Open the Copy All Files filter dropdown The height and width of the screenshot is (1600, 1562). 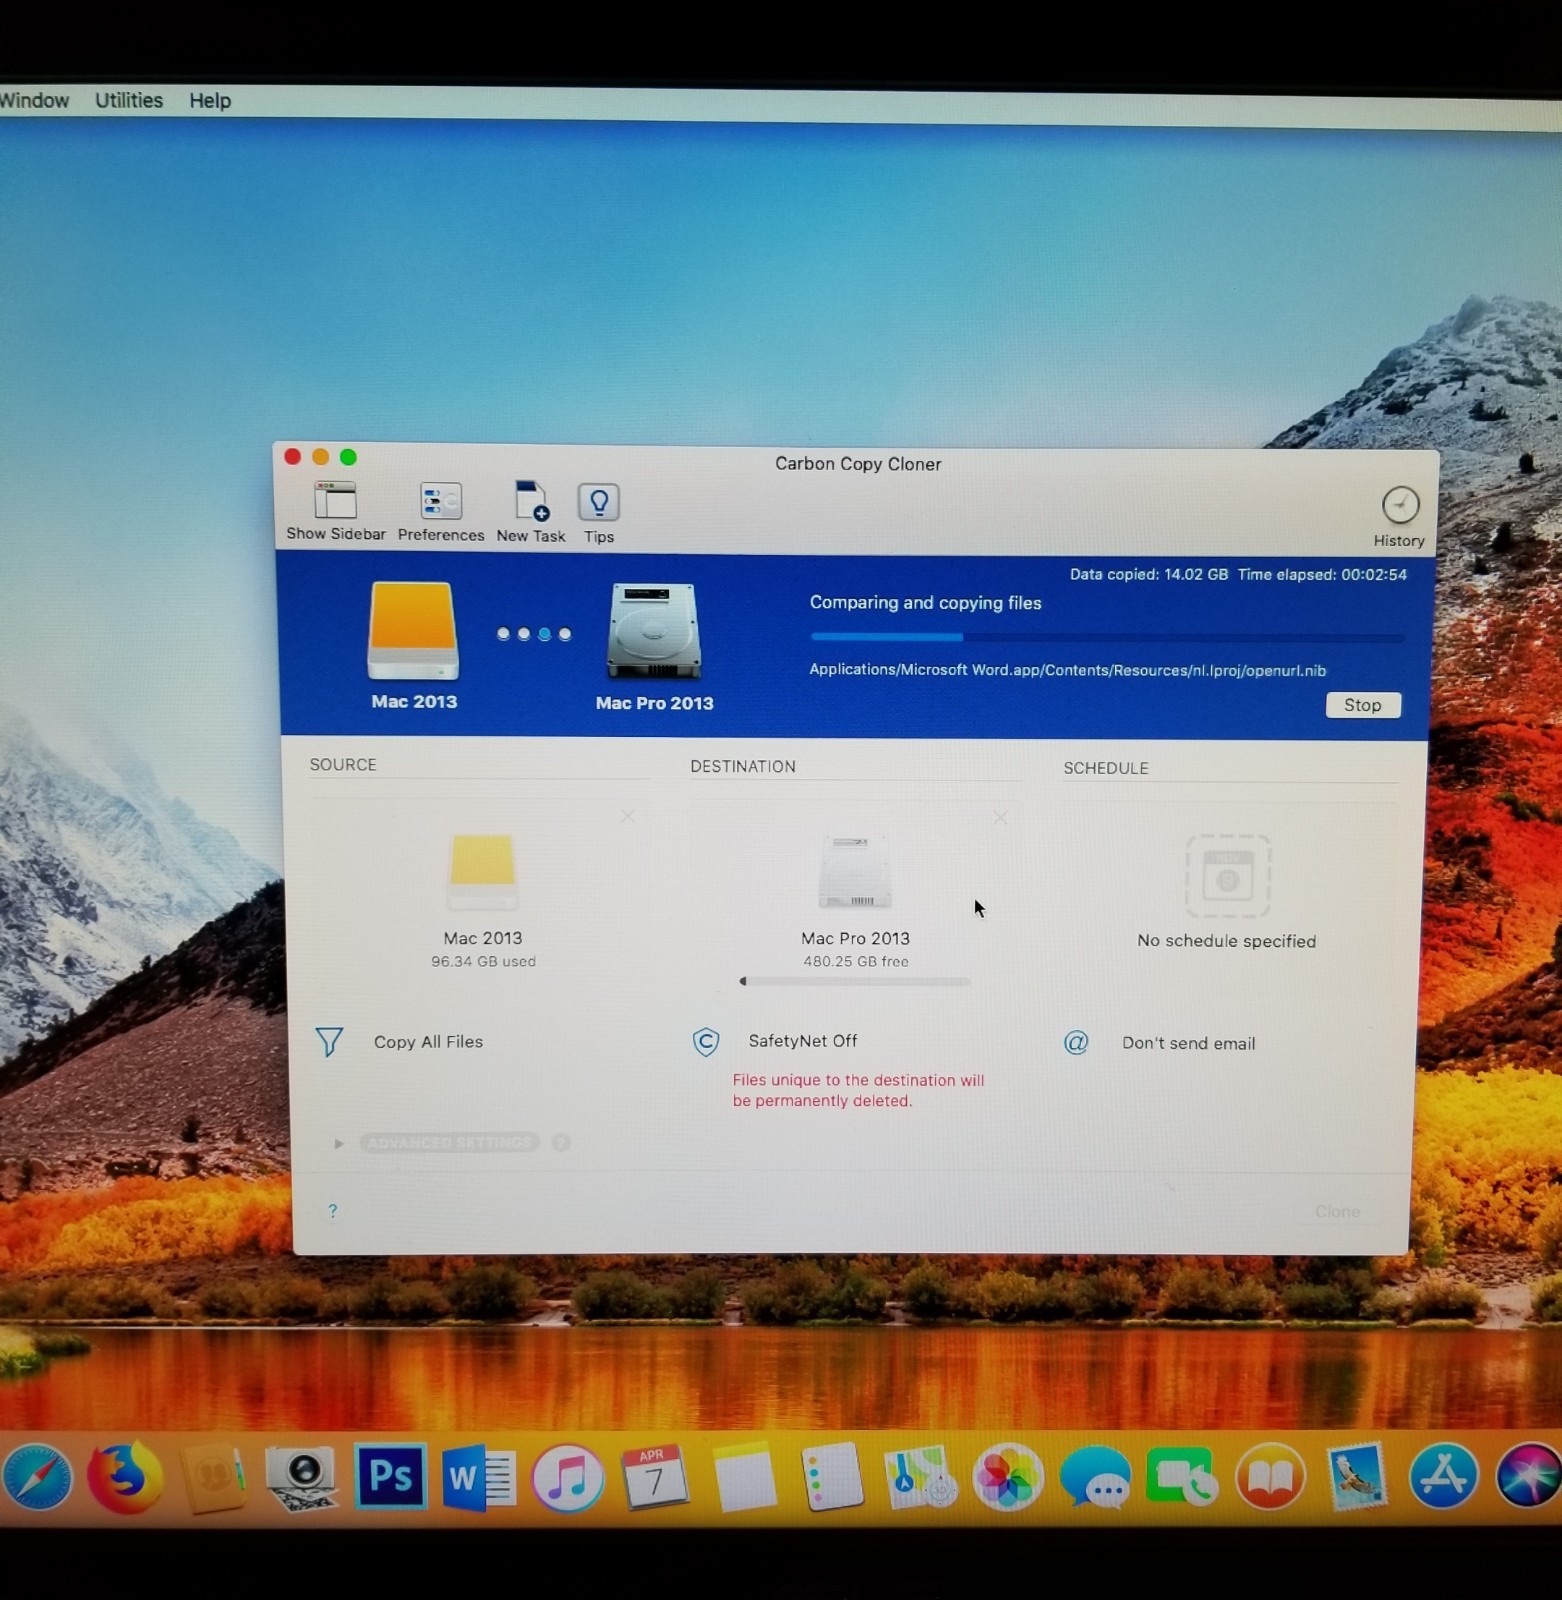(x=428, y=1042)
